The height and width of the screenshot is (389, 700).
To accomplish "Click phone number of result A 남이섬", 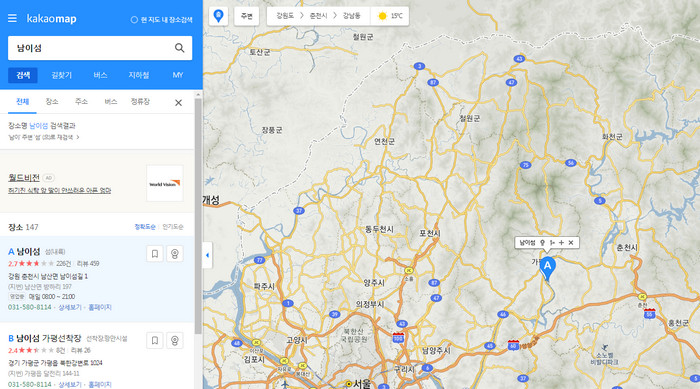I will pyautogui.click(x=29, y=307).
